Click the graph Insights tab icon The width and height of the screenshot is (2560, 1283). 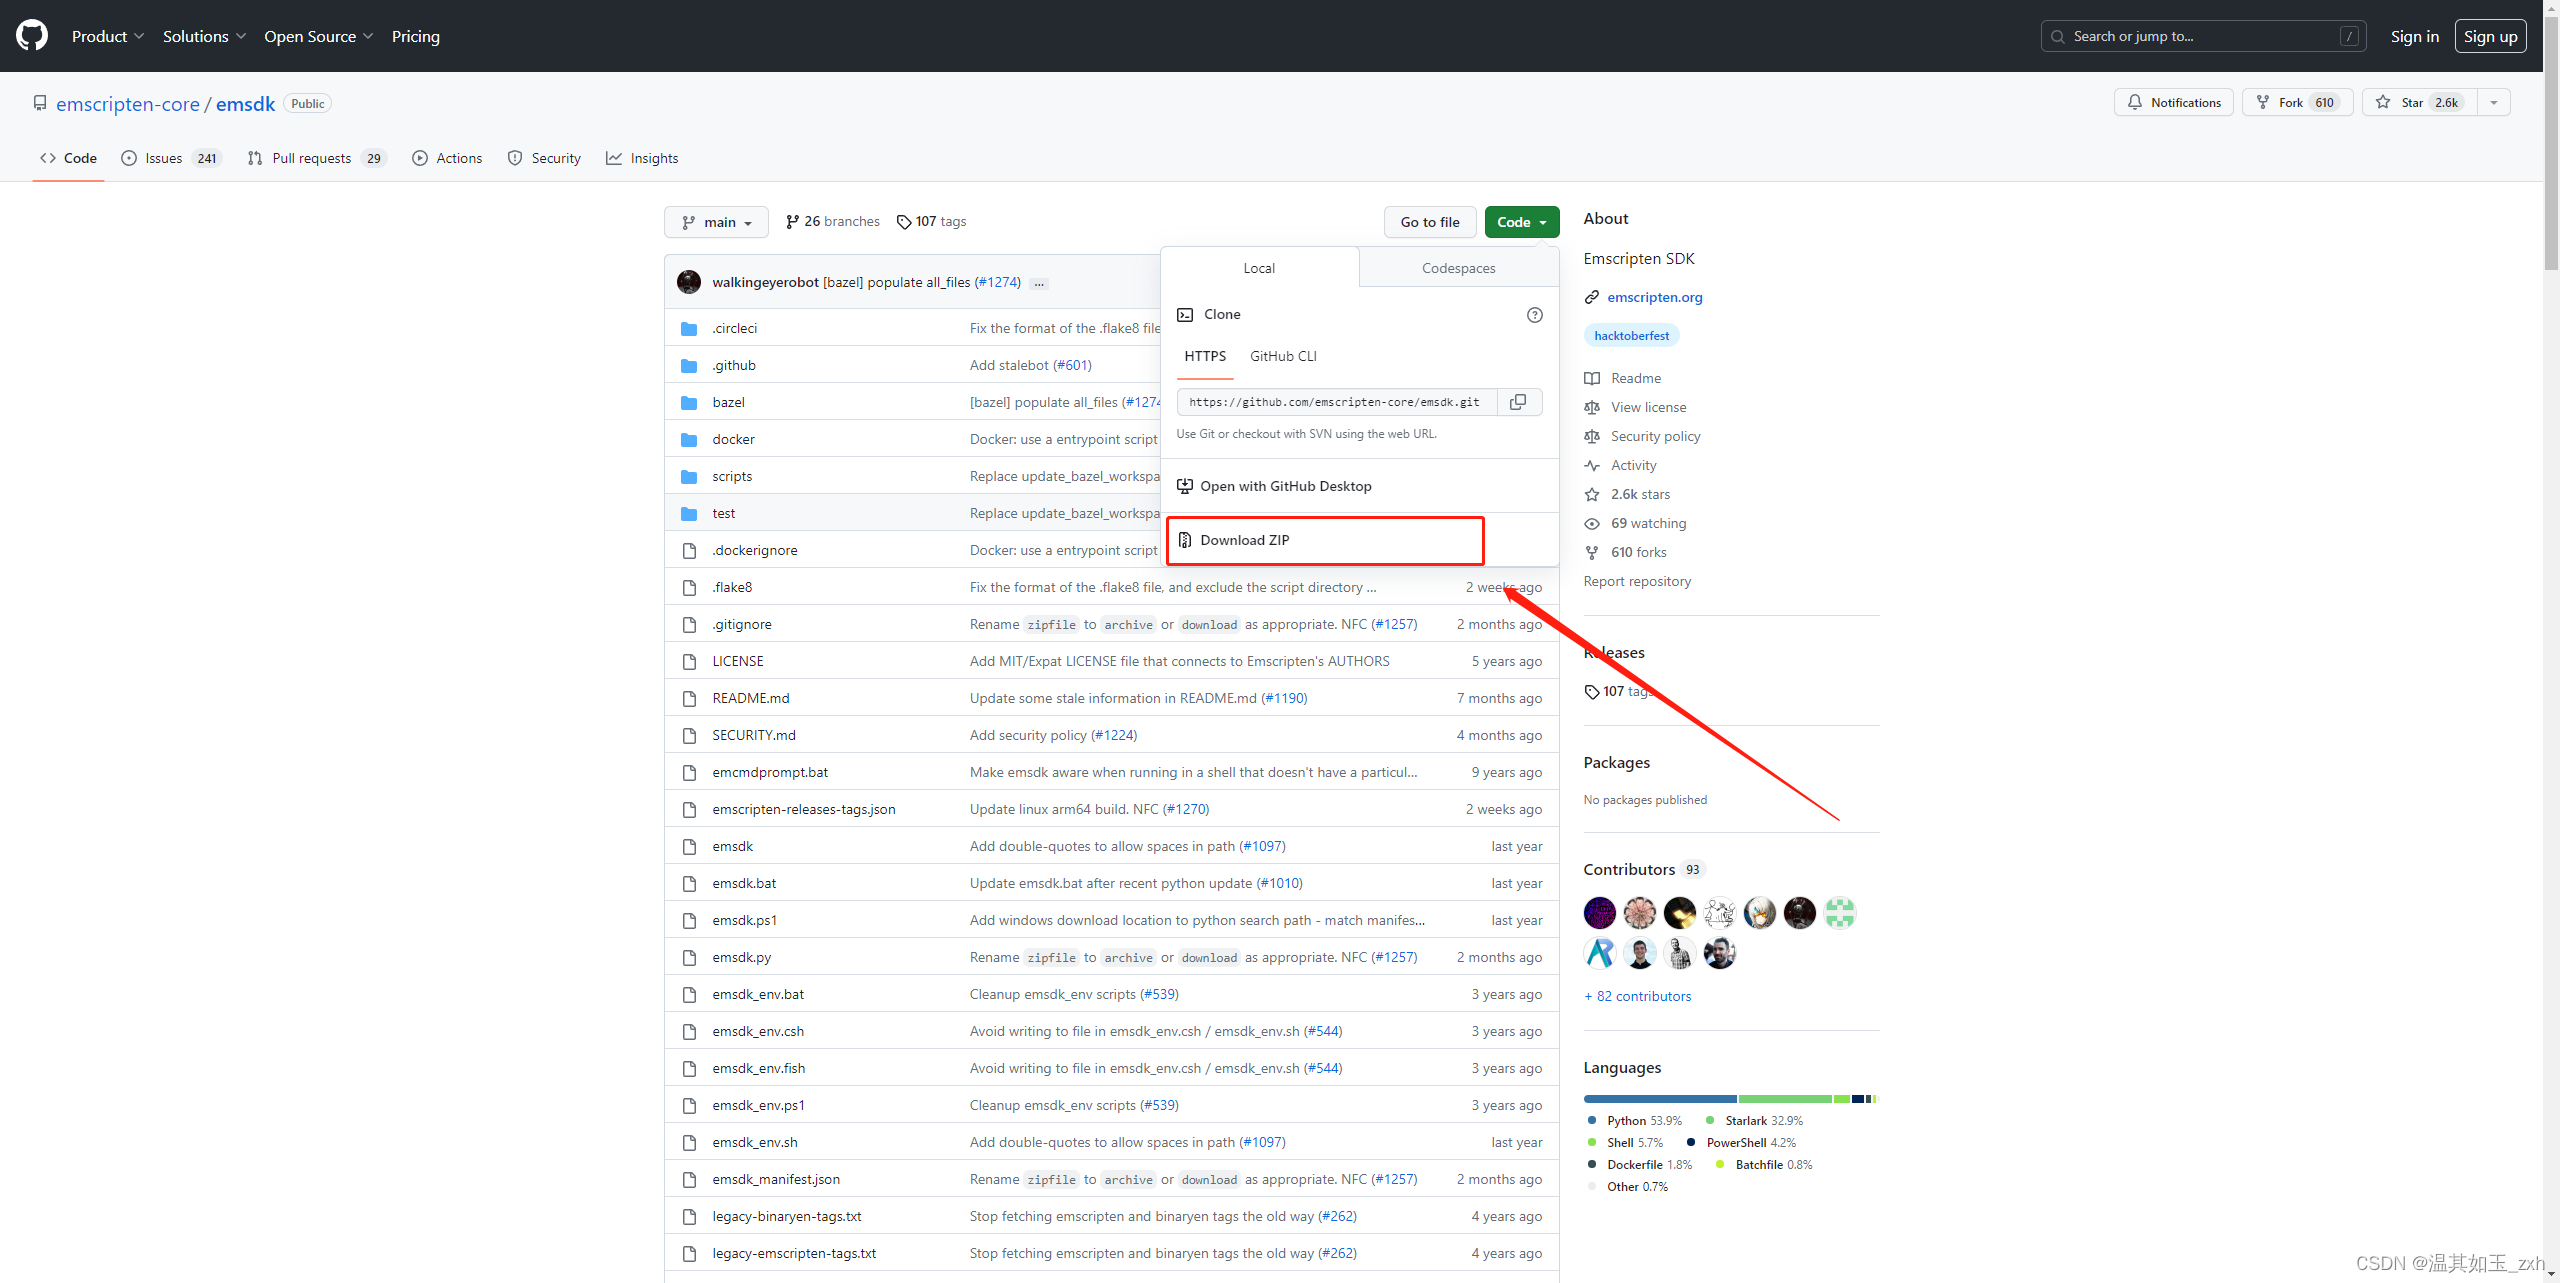tap(617, 157)
